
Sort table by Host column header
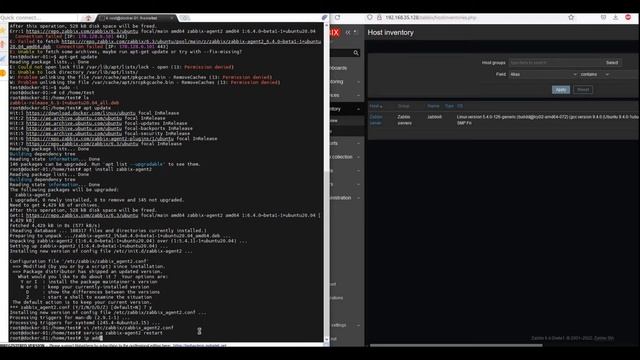(376, 106)
